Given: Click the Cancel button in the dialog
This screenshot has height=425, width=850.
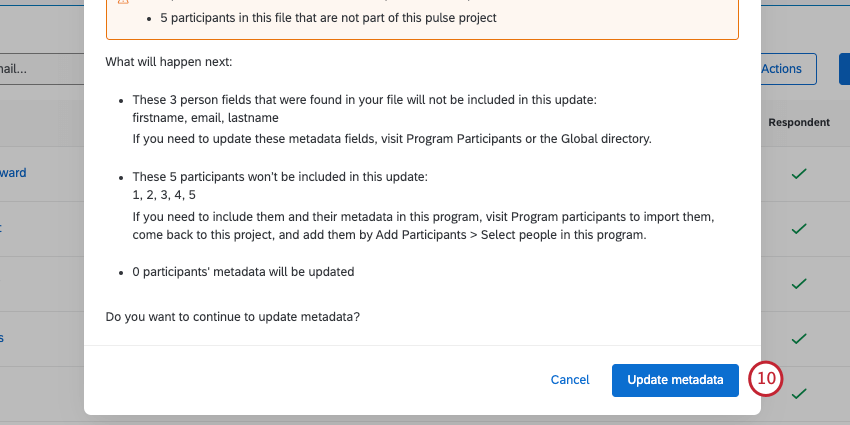Looking at the screenshot, I should (x=570, y=380).
